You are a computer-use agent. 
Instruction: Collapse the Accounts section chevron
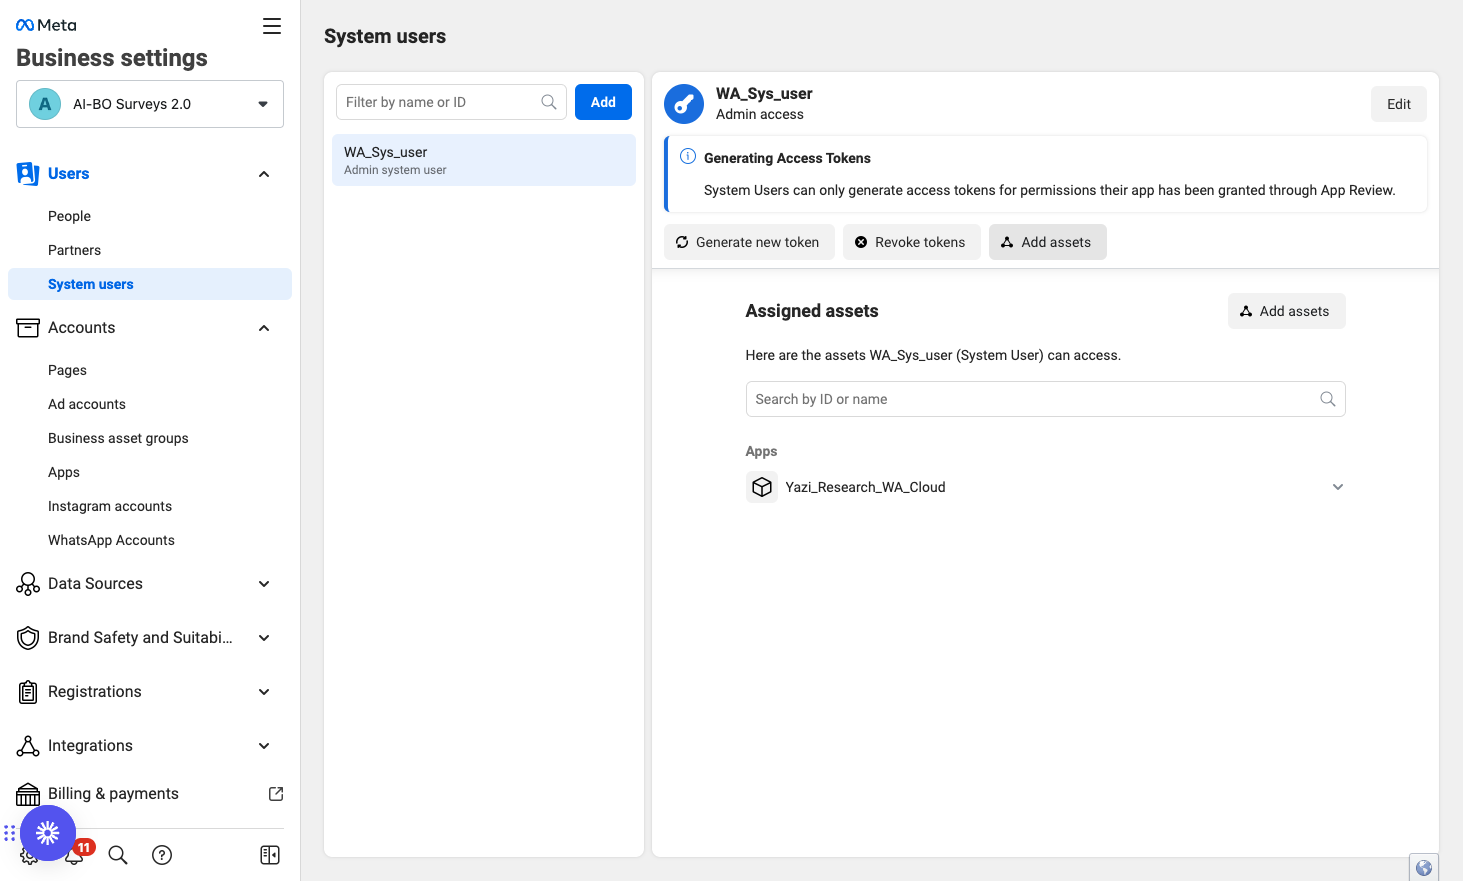point(264,328)
